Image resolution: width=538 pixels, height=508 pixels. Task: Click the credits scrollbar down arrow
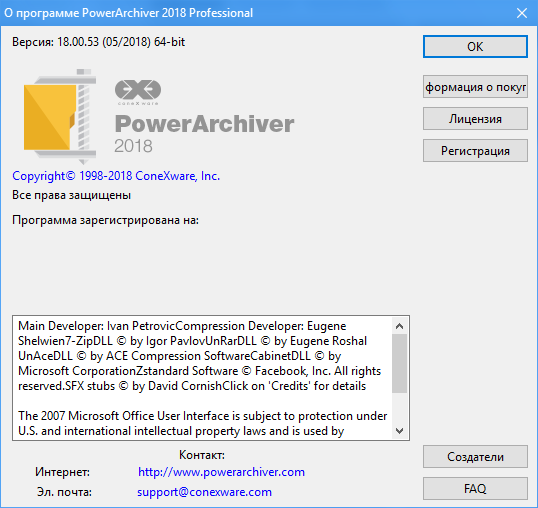point(399,430)
